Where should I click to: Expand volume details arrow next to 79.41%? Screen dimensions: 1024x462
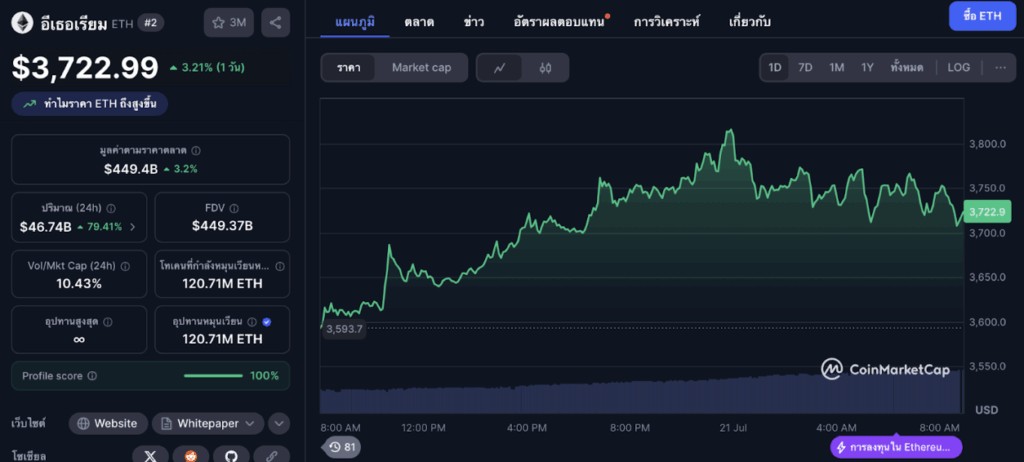coord(133,227)
